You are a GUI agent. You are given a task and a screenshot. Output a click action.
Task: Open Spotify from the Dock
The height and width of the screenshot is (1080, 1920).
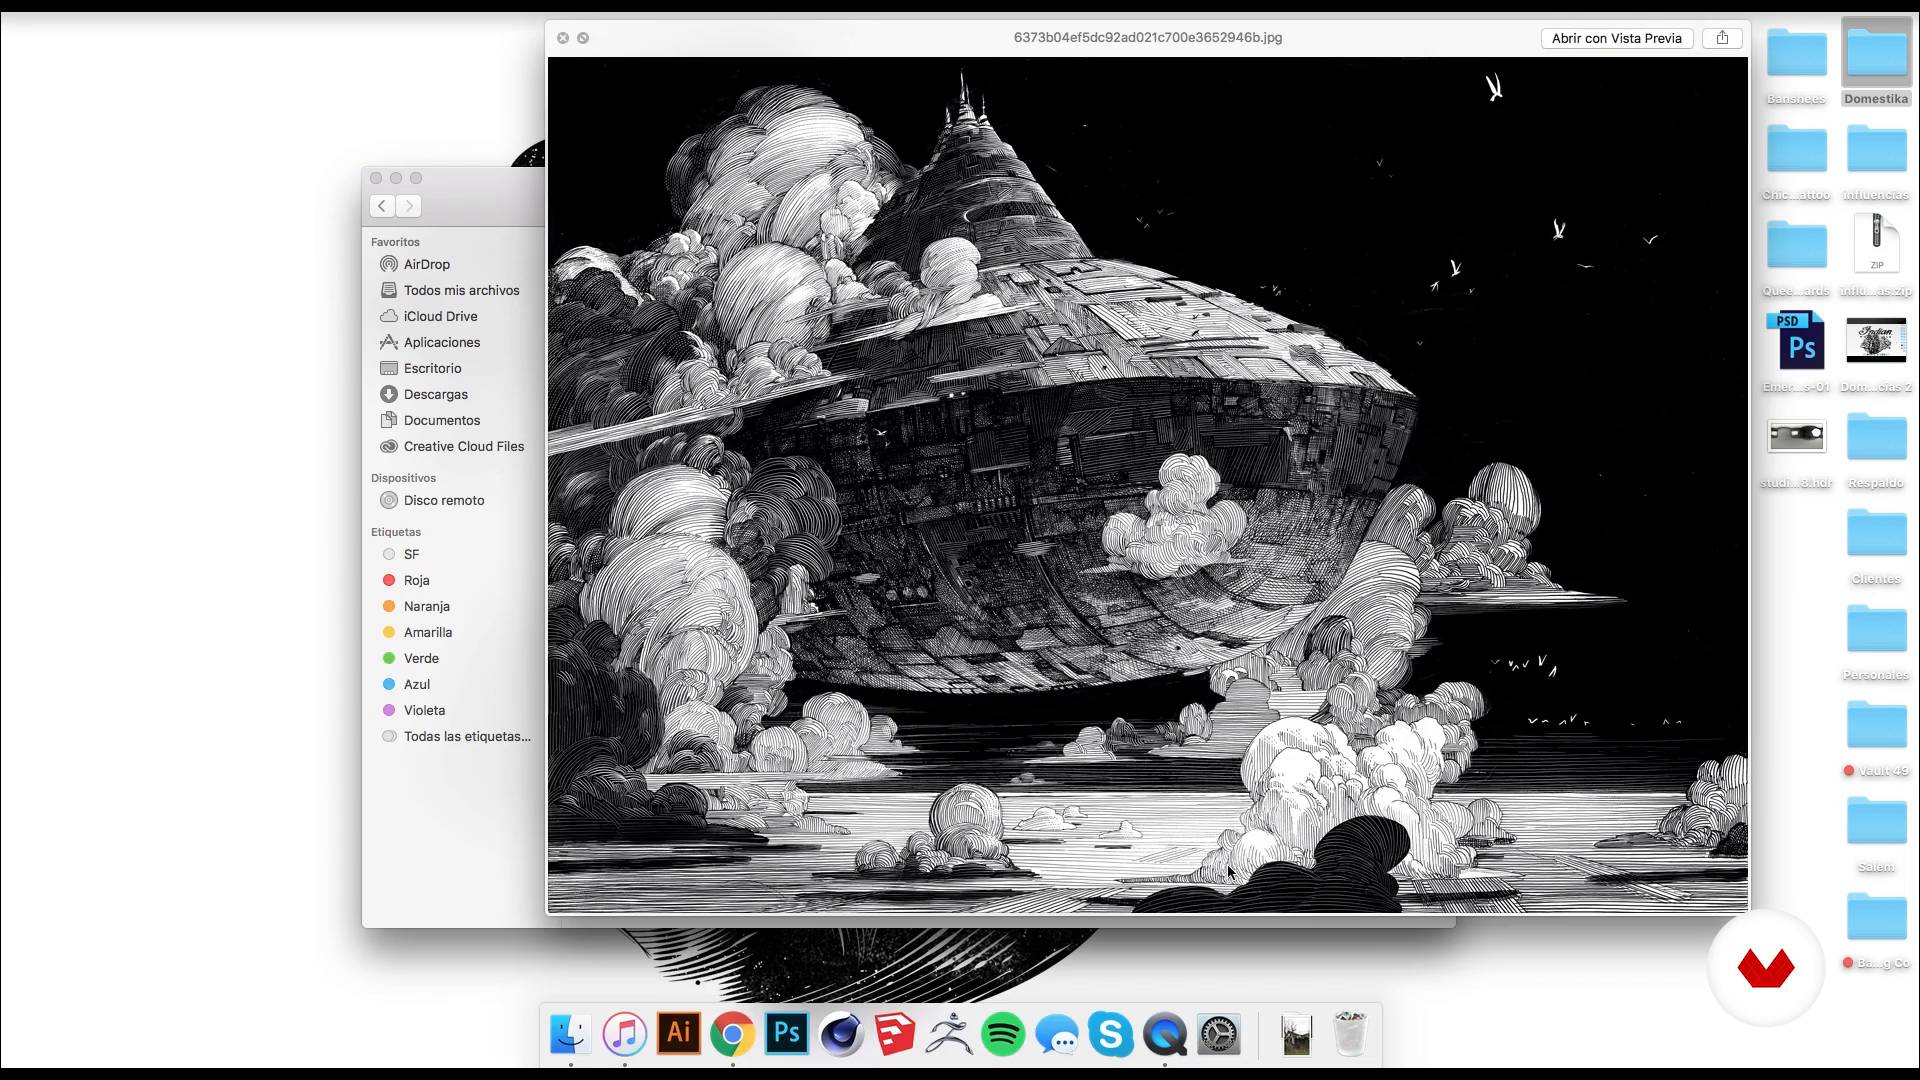[1003, 1034]
